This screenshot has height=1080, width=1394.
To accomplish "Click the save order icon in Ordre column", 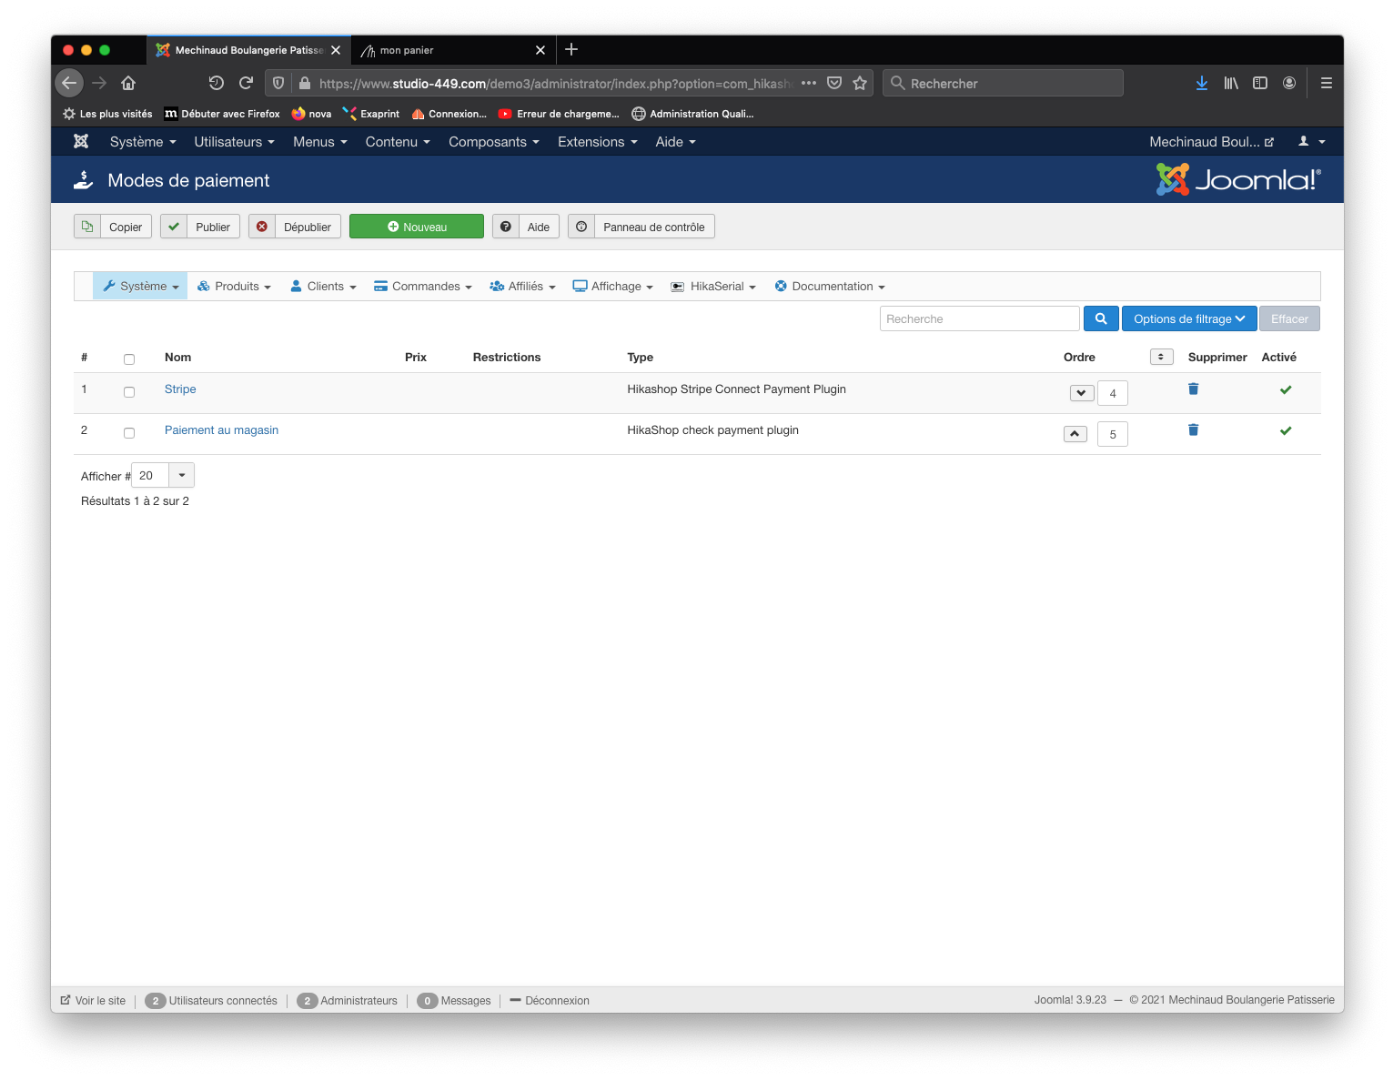I will point(1161,357).
